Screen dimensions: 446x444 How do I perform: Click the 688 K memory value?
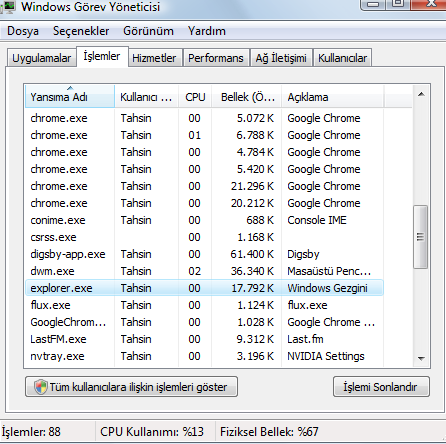pos(260,220)
